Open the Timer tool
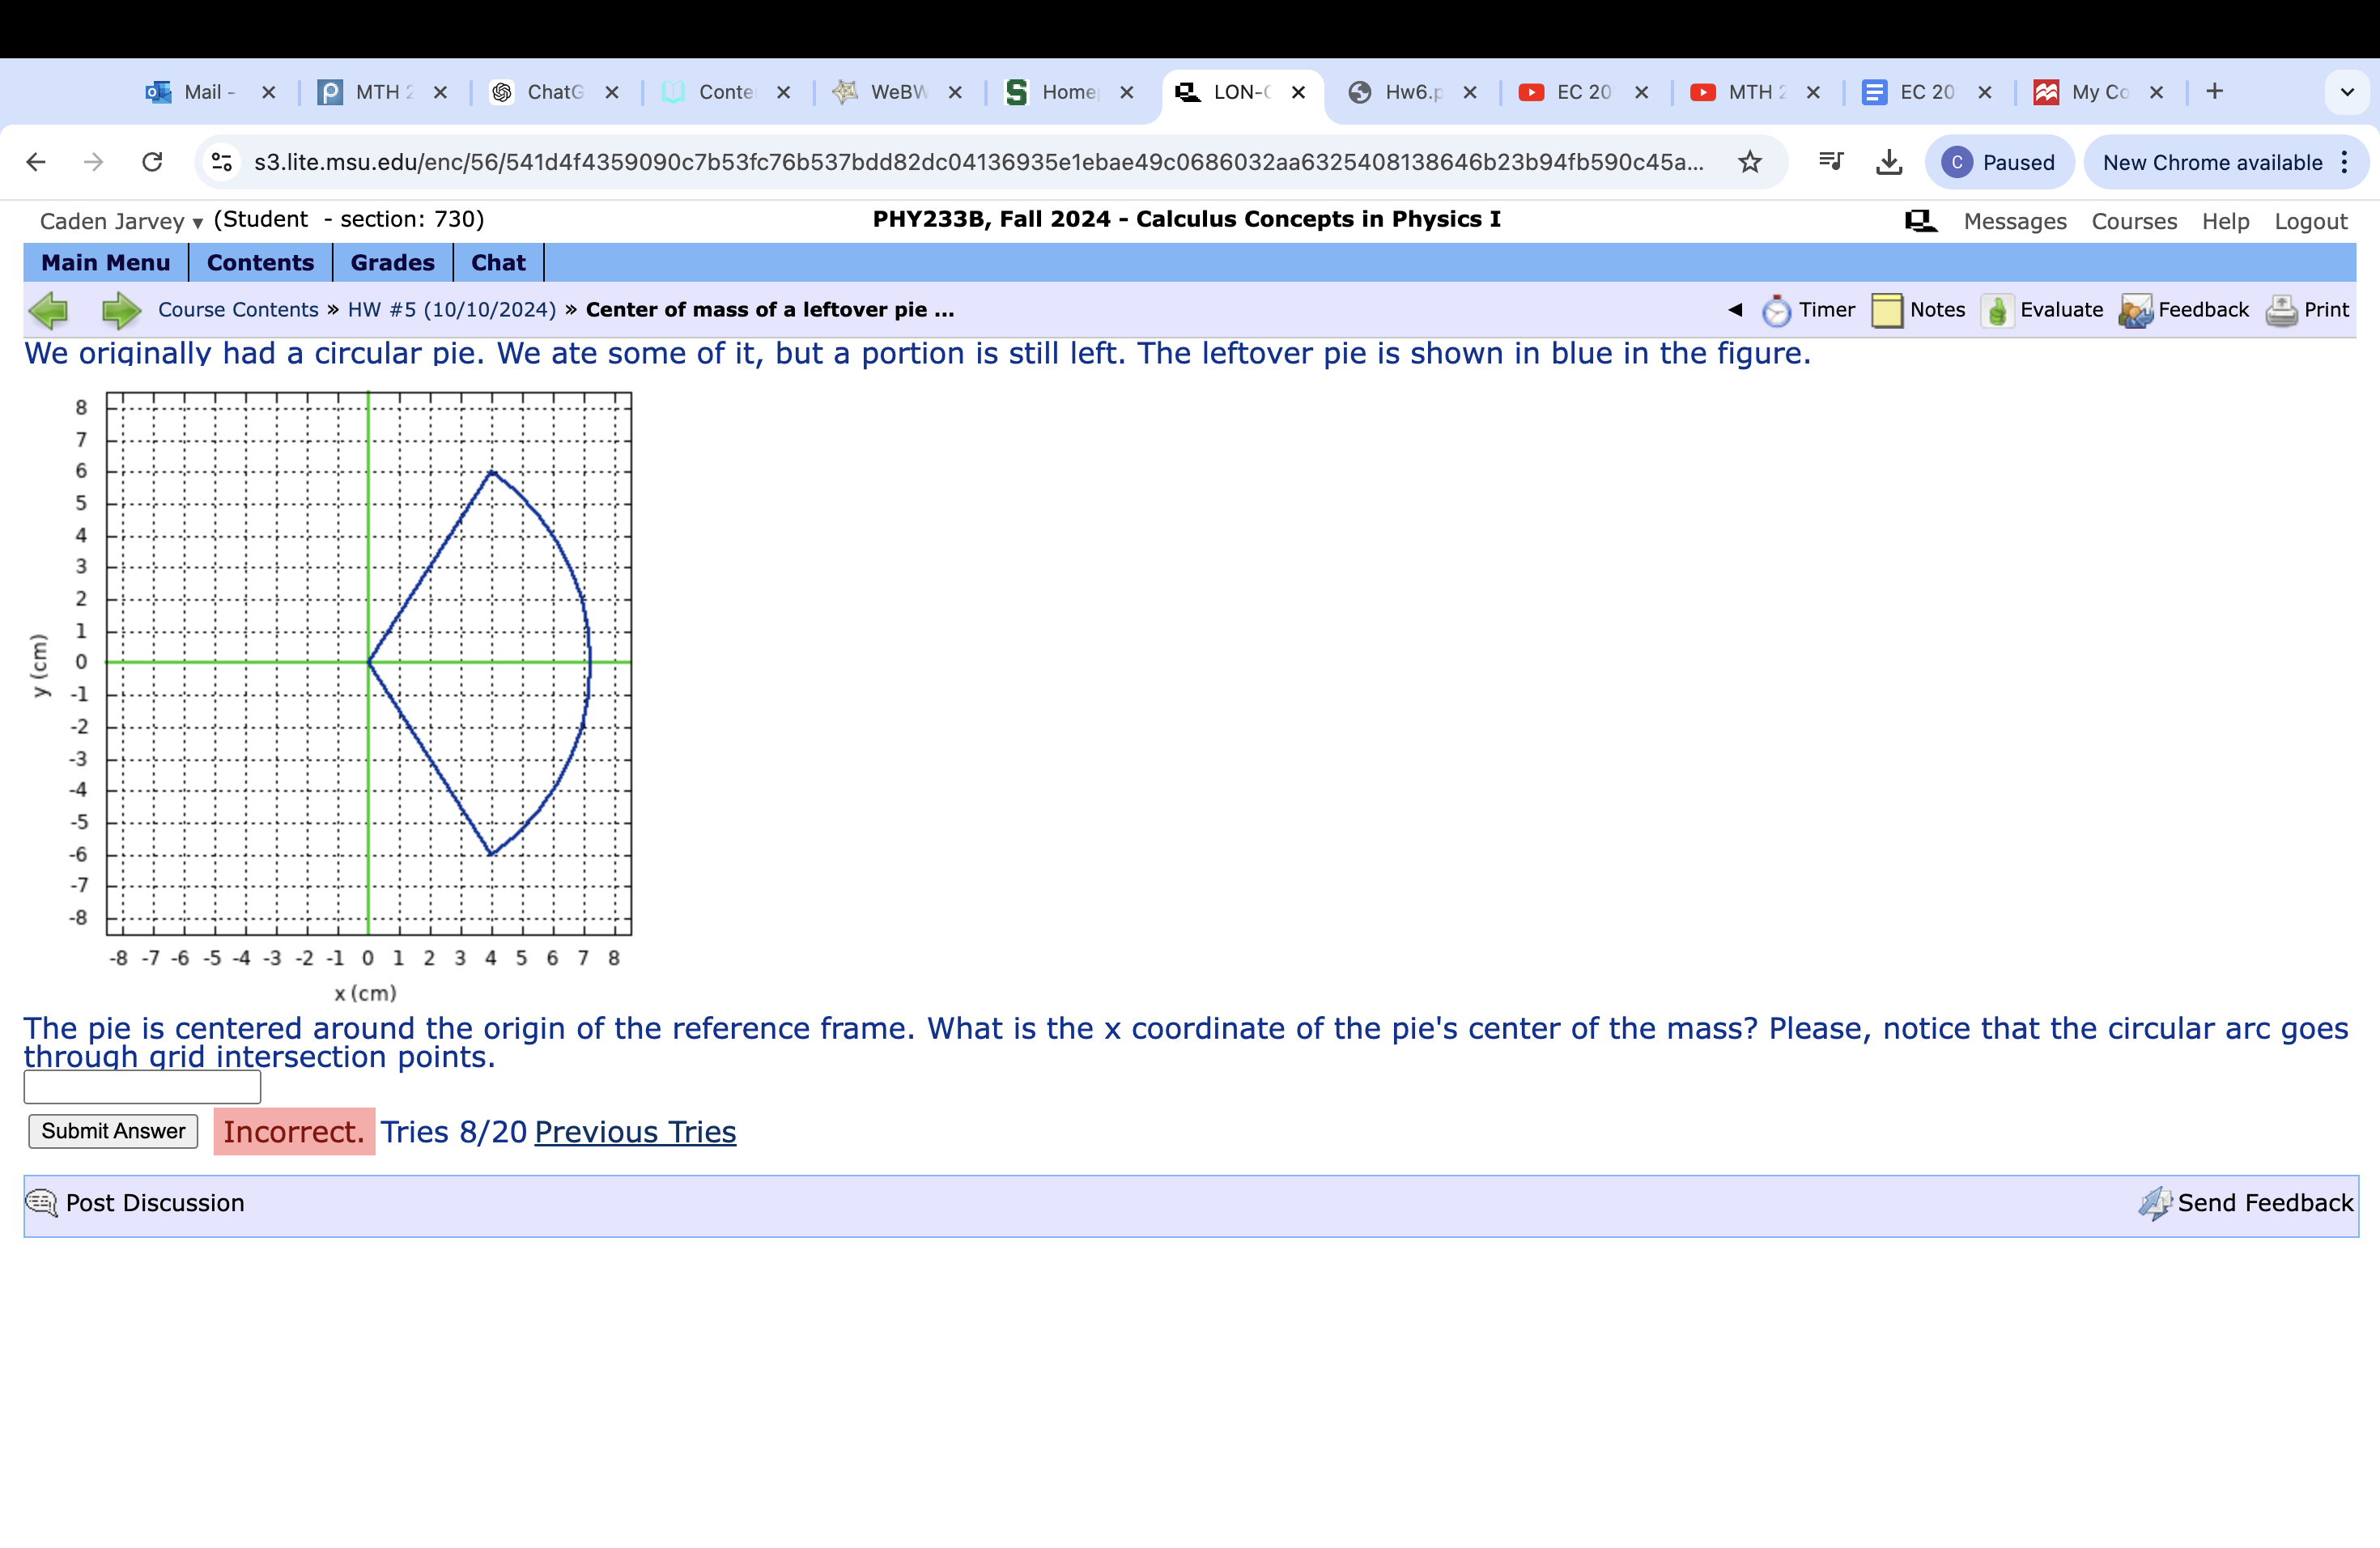The width and height of the screenshot is (2380, 1548). click(x=1808, y=310)
